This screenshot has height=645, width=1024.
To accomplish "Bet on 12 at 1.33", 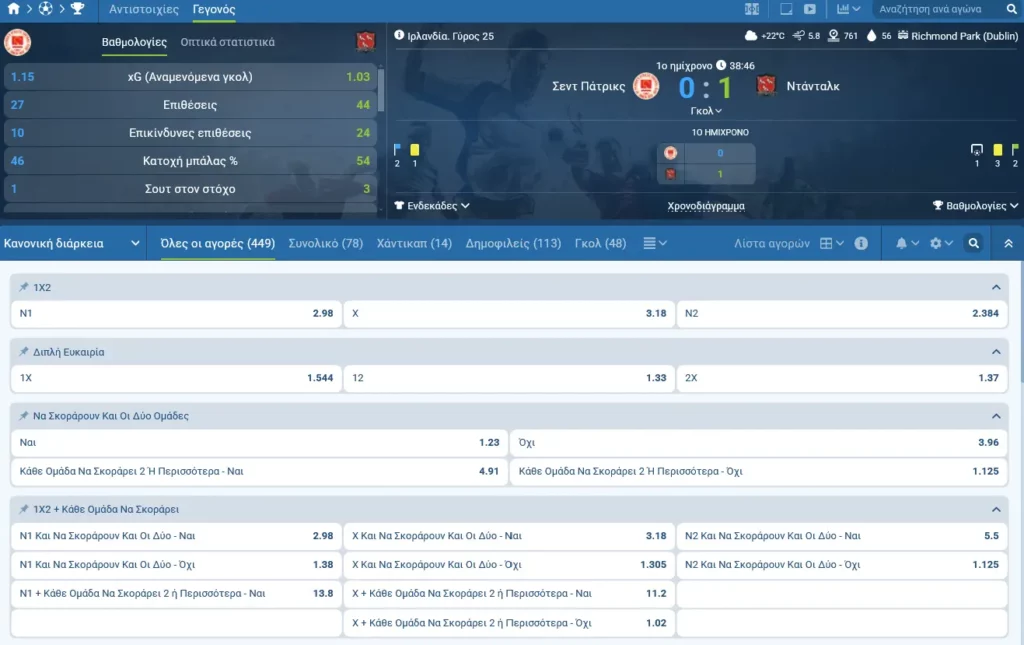I will 509,378.
